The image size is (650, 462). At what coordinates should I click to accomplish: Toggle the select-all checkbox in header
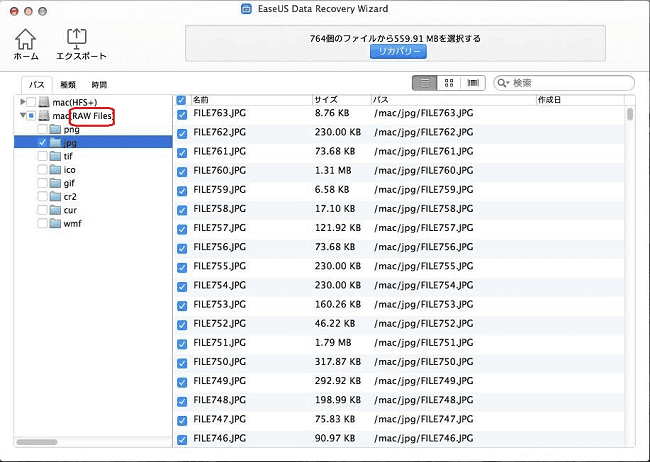coord(181,100)
